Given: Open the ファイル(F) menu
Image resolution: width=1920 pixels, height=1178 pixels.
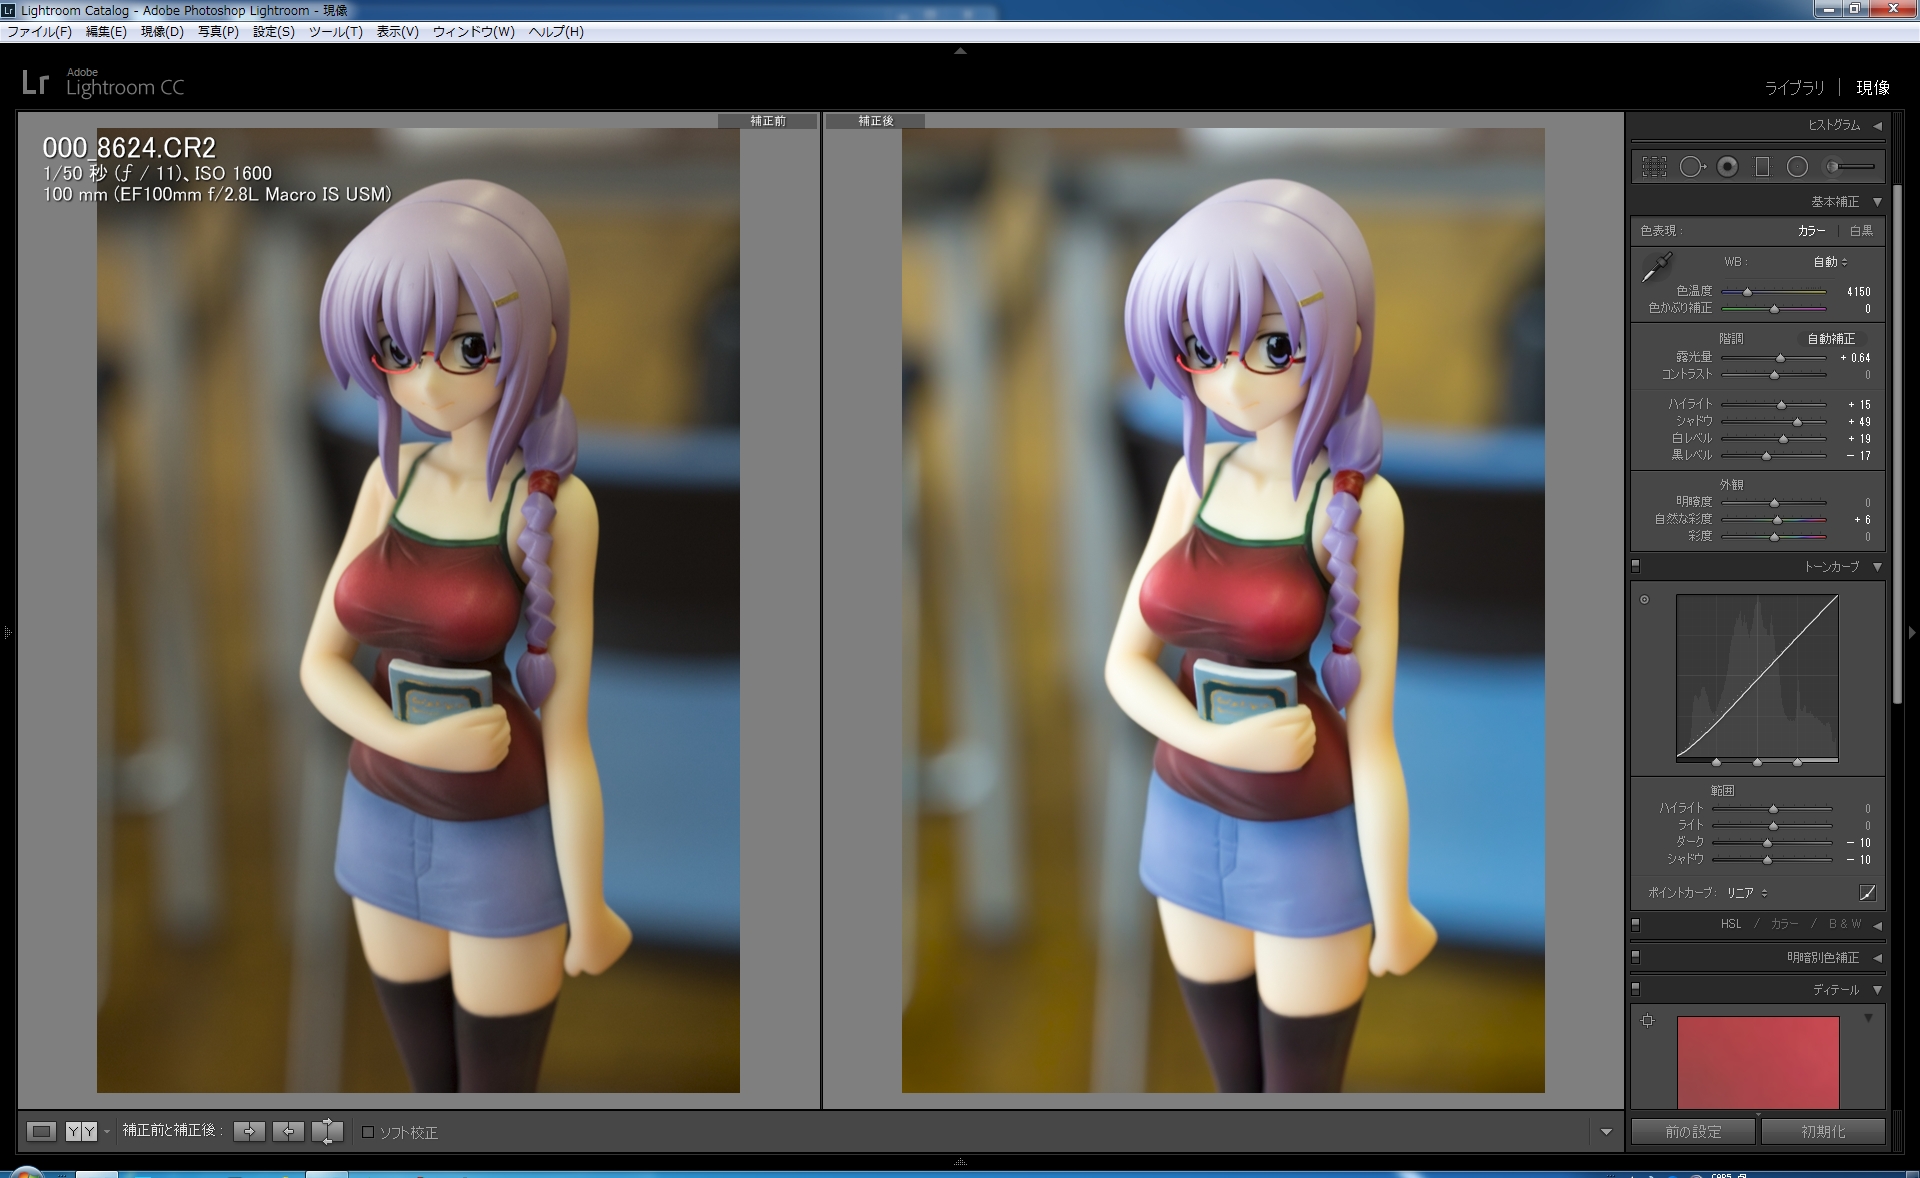Looking at the screenshot, I should (x=40, y=32).
